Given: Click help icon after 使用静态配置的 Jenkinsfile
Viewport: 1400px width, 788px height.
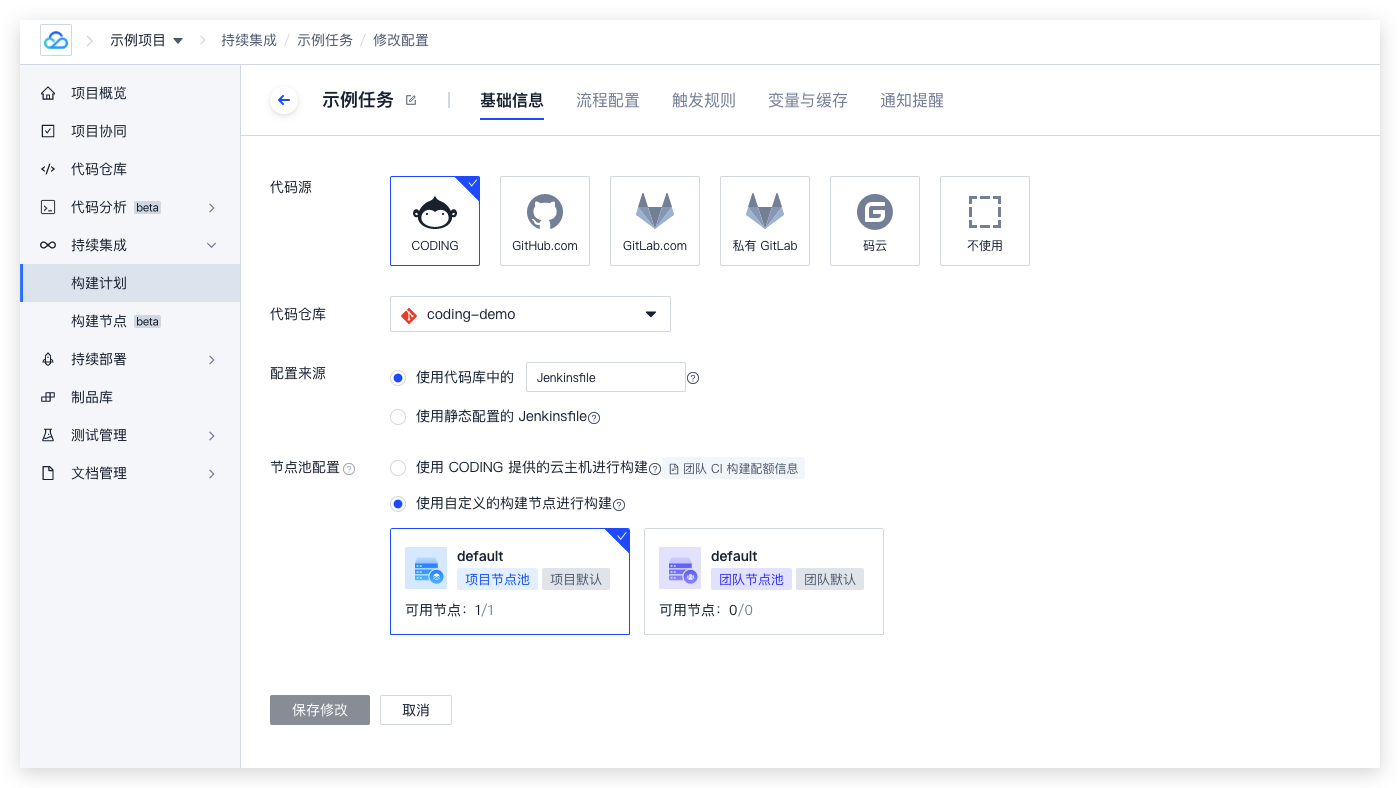Looking at the screenshot, I should click(x=594, y=417).
